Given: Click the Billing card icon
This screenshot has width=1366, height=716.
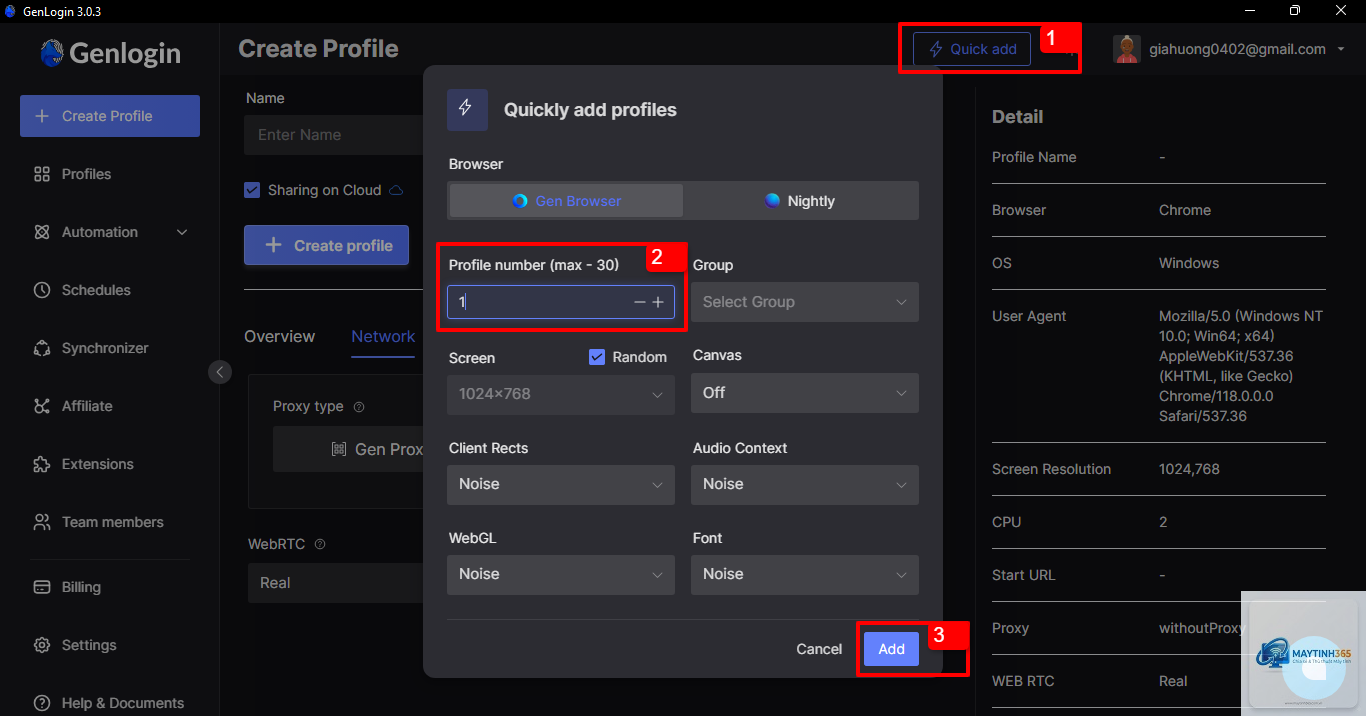Looking at the screenshot, I should coord(42,587).
